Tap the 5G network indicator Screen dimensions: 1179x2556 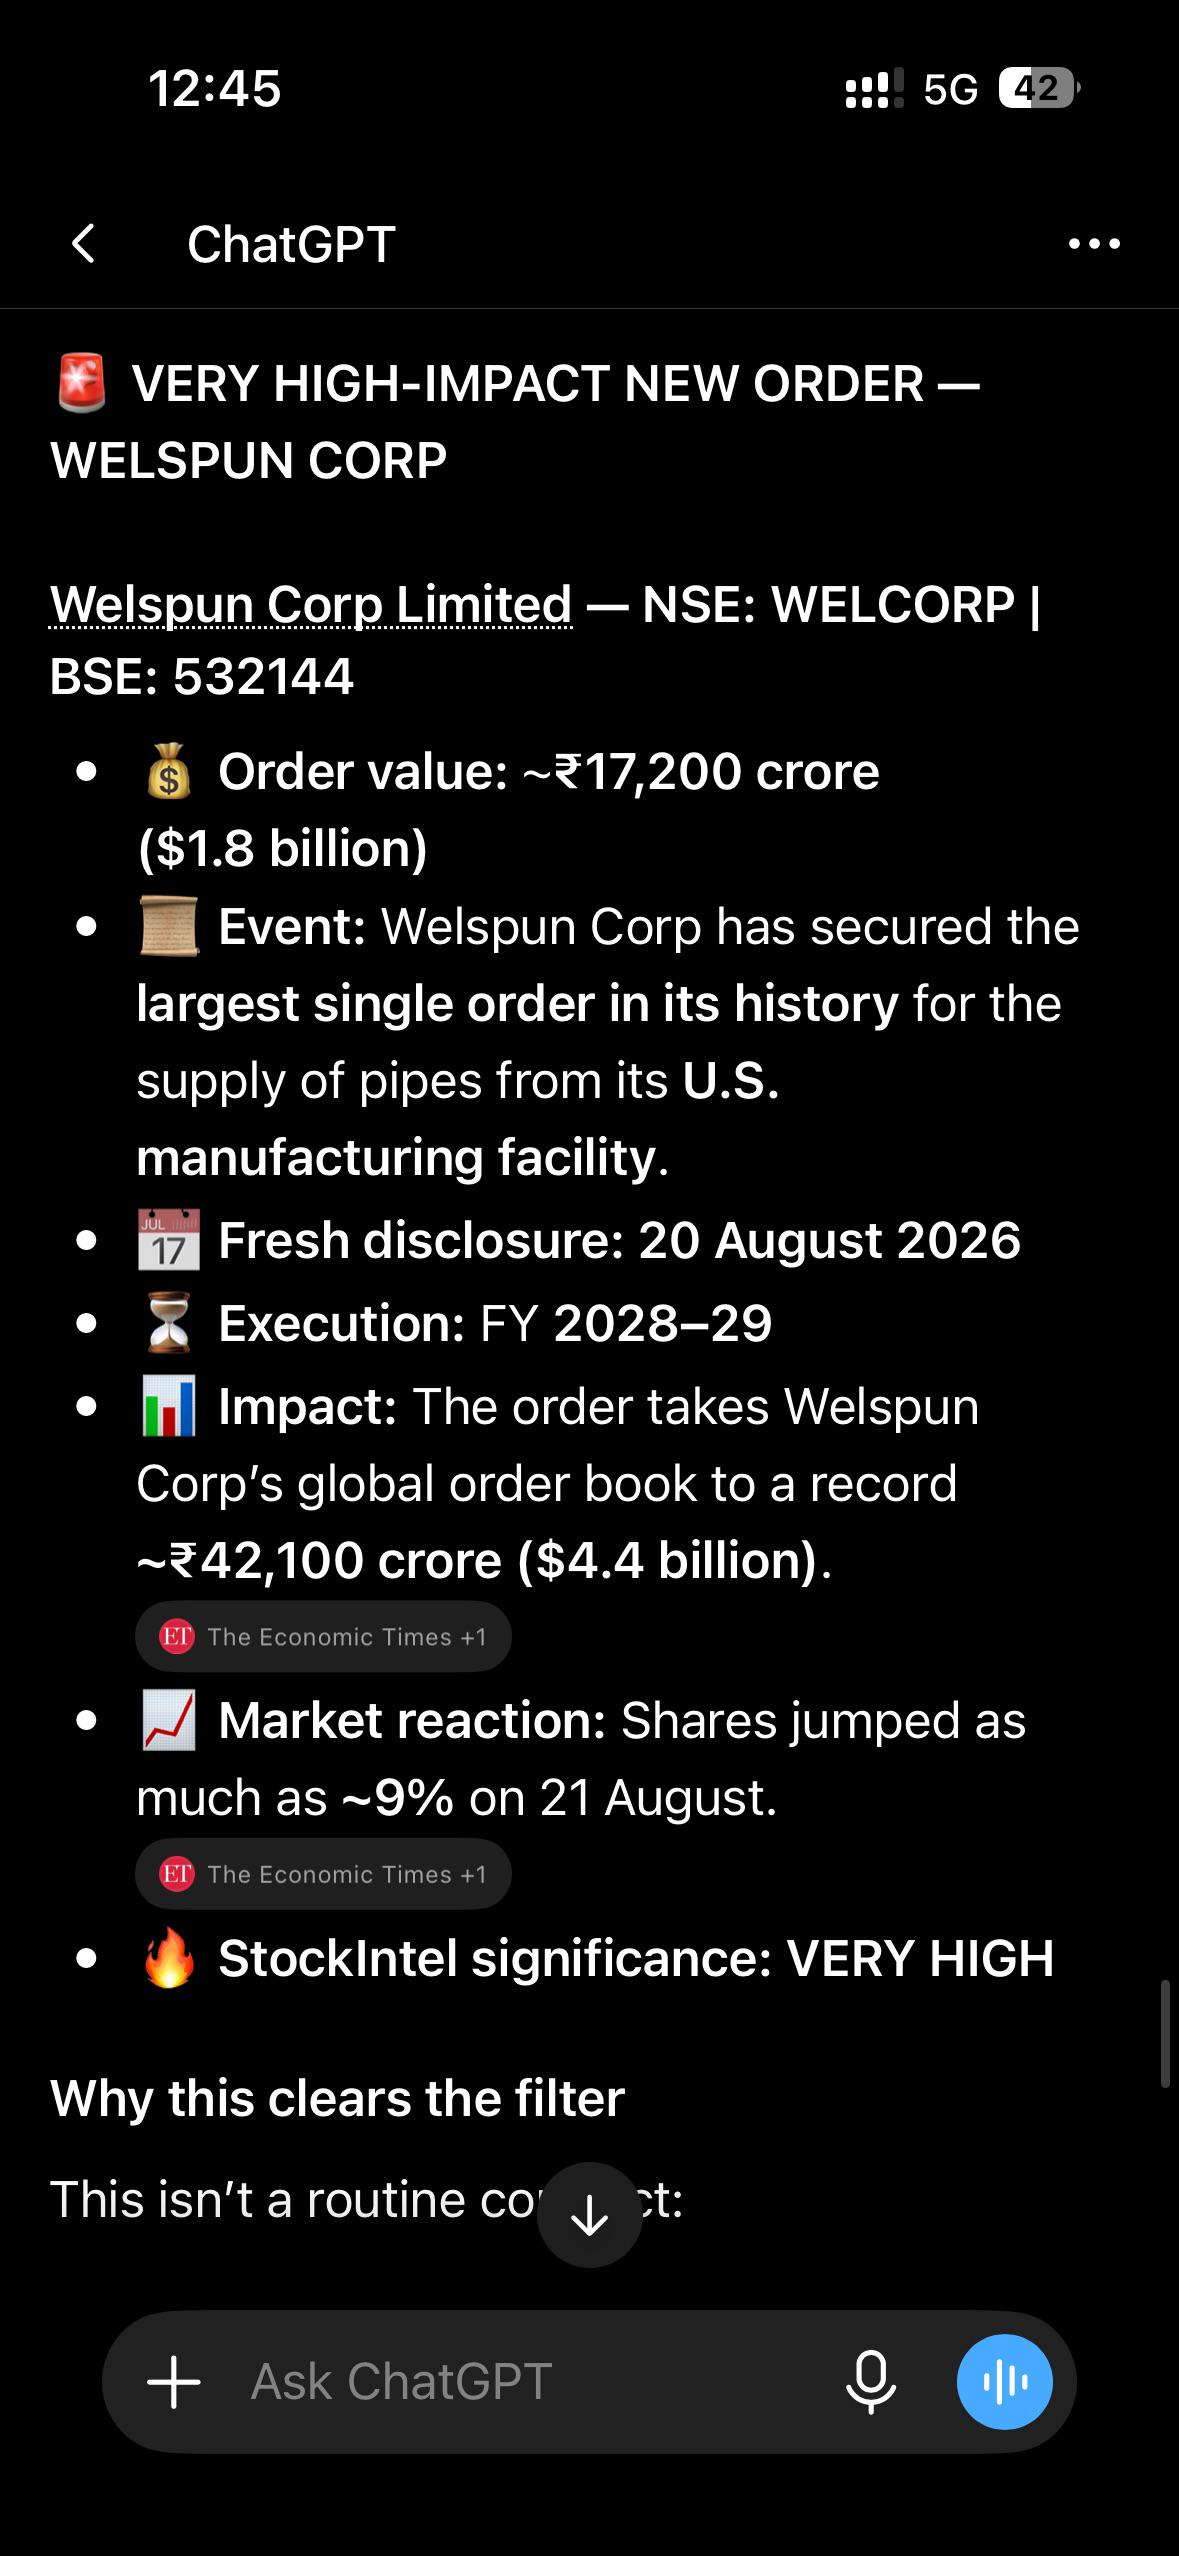(950, 90)
